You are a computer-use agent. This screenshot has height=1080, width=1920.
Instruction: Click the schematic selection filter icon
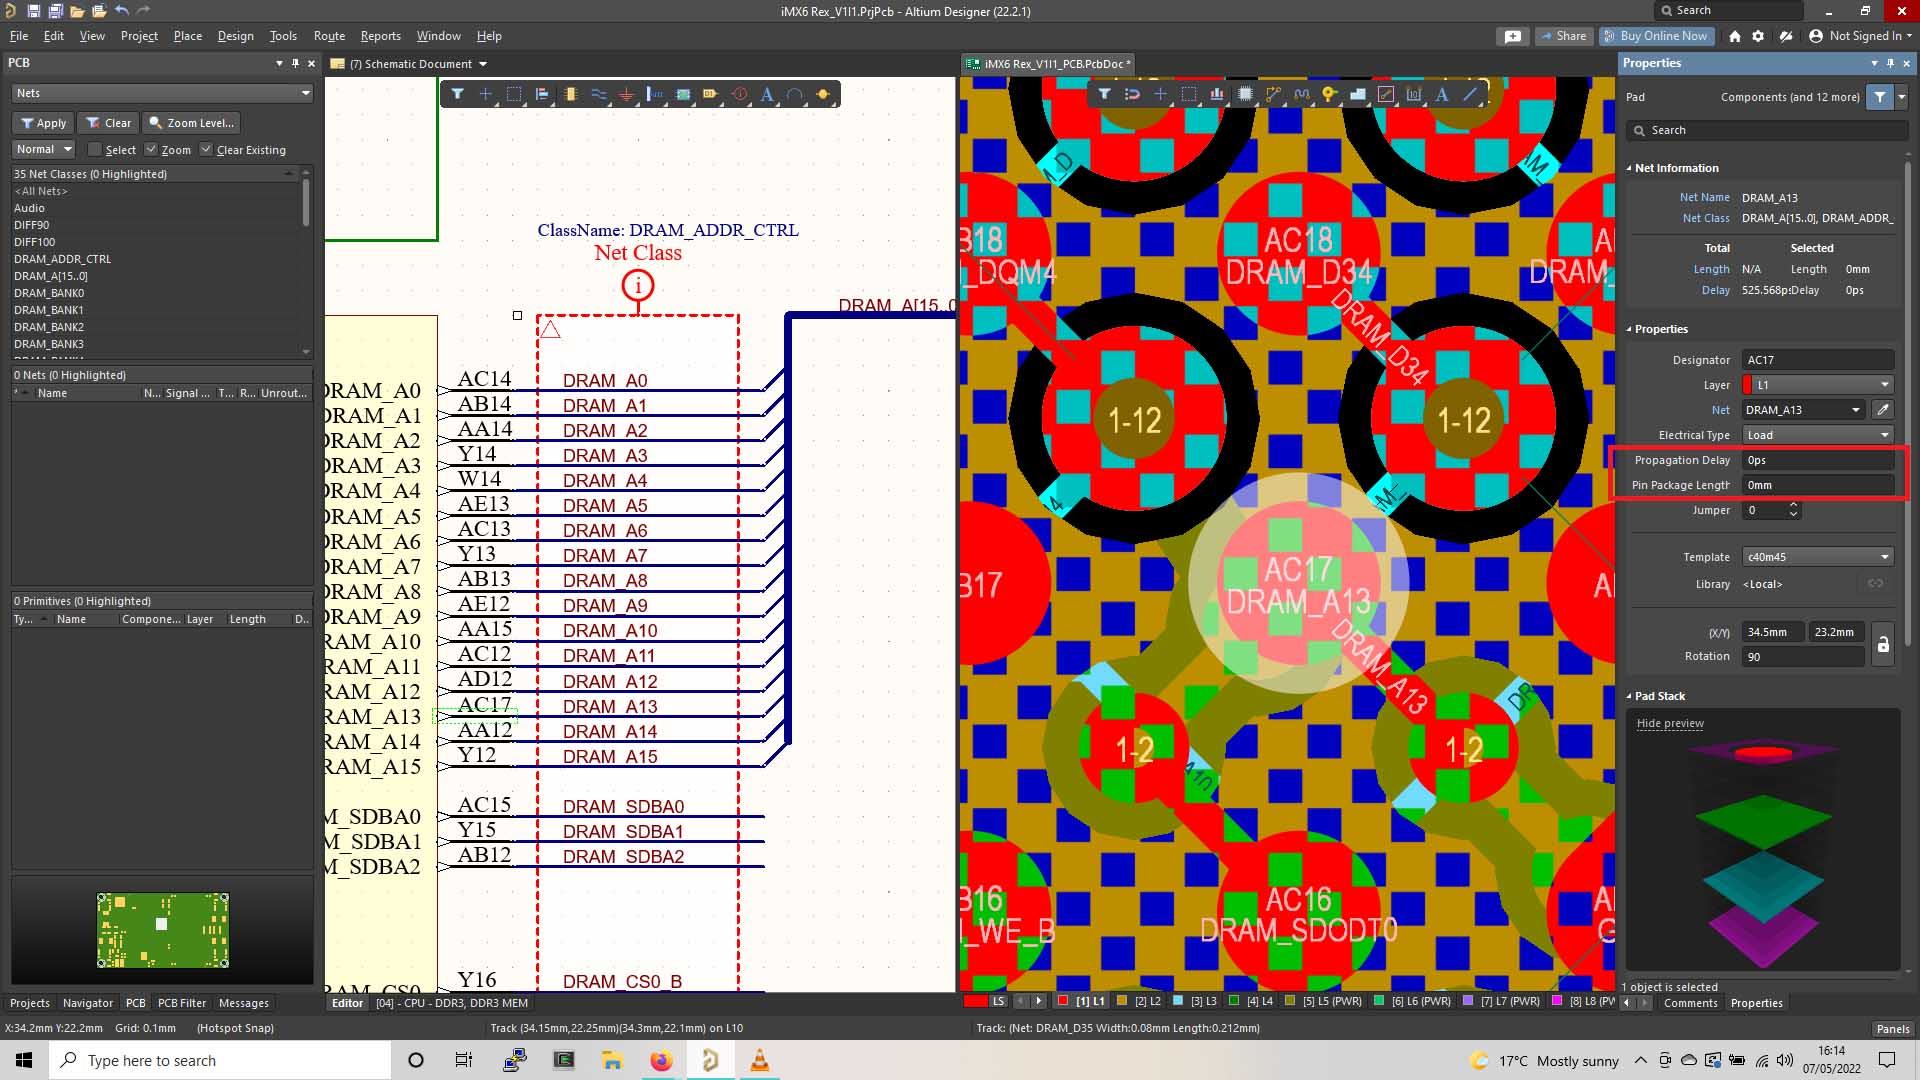pyautogui.click(x=457, y=94)
